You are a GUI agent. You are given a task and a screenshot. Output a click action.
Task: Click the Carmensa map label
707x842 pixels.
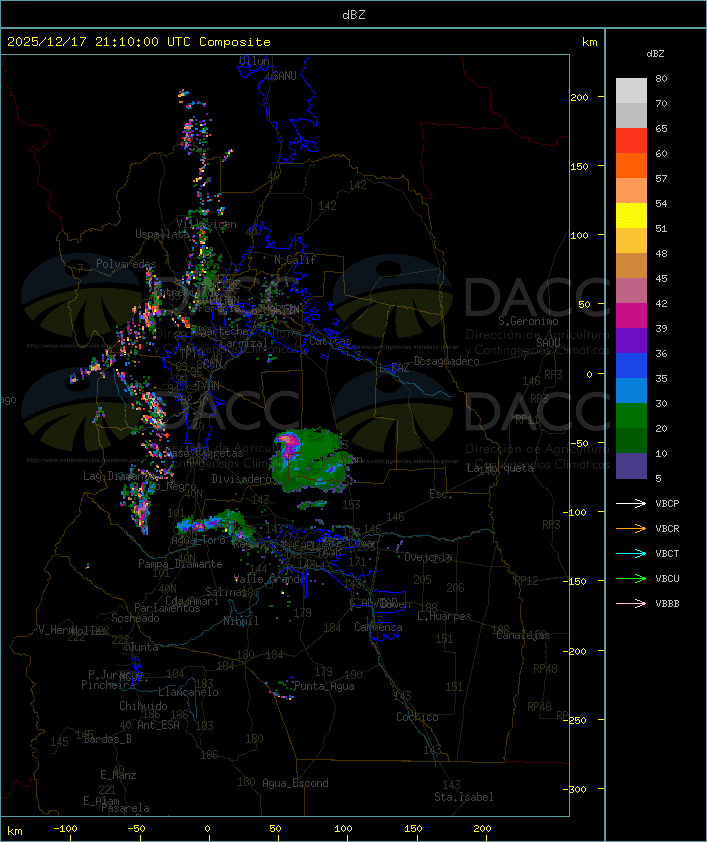pyautogui.click(x=378, y=627)
